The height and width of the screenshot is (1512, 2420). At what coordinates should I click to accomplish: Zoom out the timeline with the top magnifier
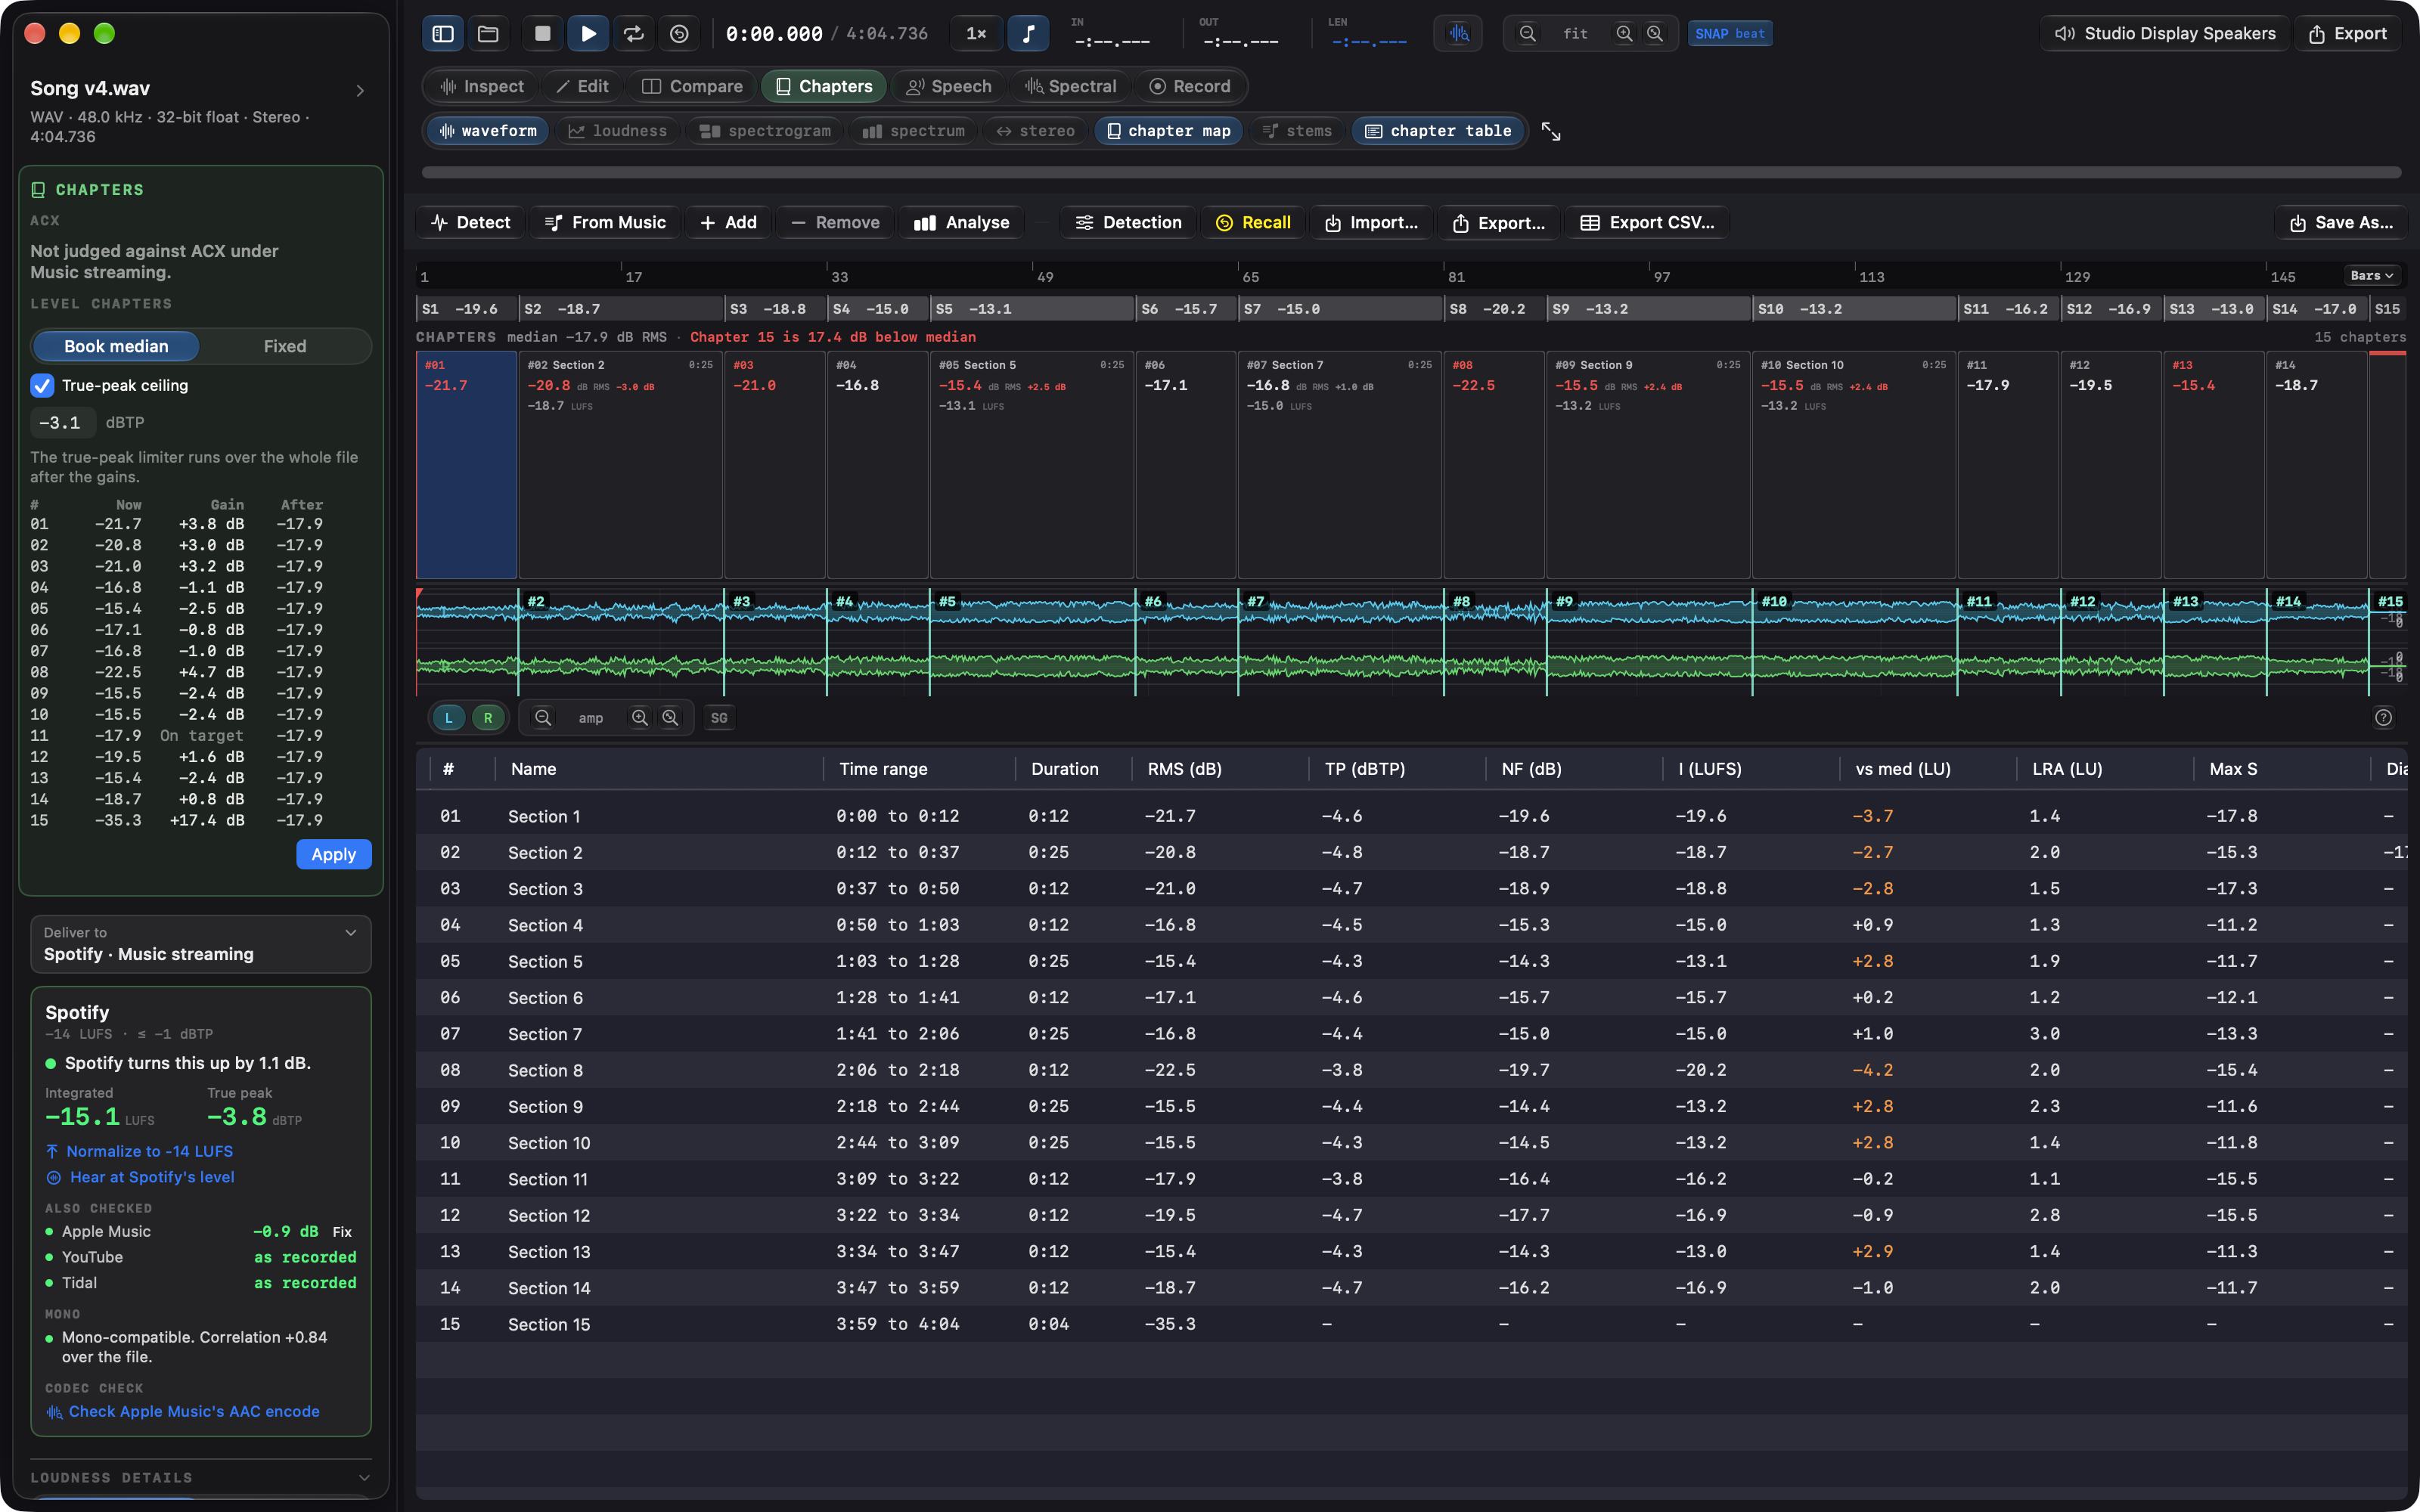[1527, 34]
